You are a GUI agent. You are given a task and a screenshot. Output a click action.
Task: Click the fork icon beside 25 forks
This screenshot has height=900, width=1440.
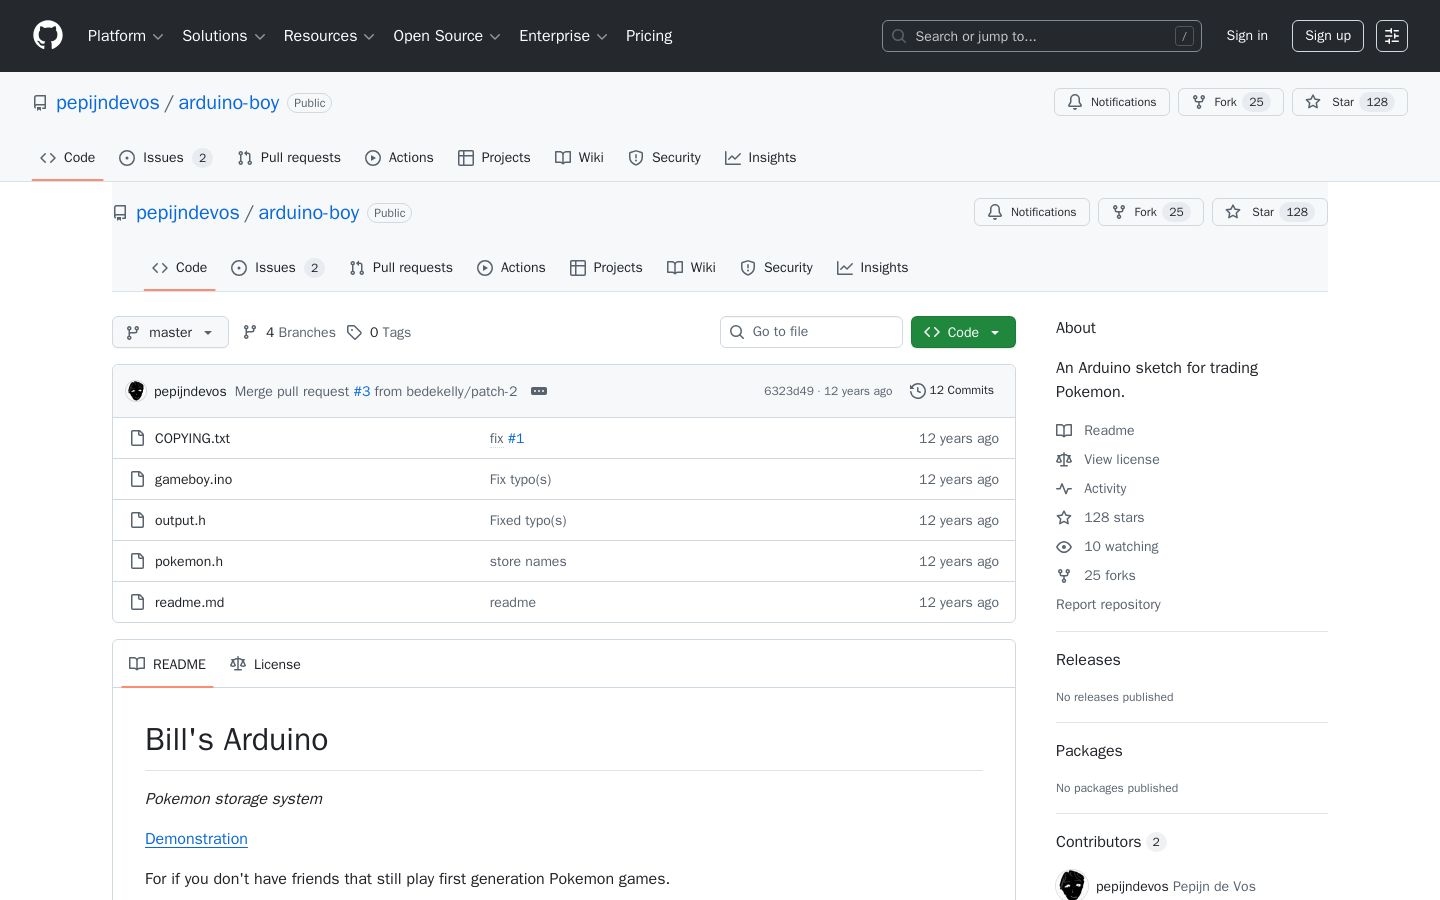tap(1064, 575)
